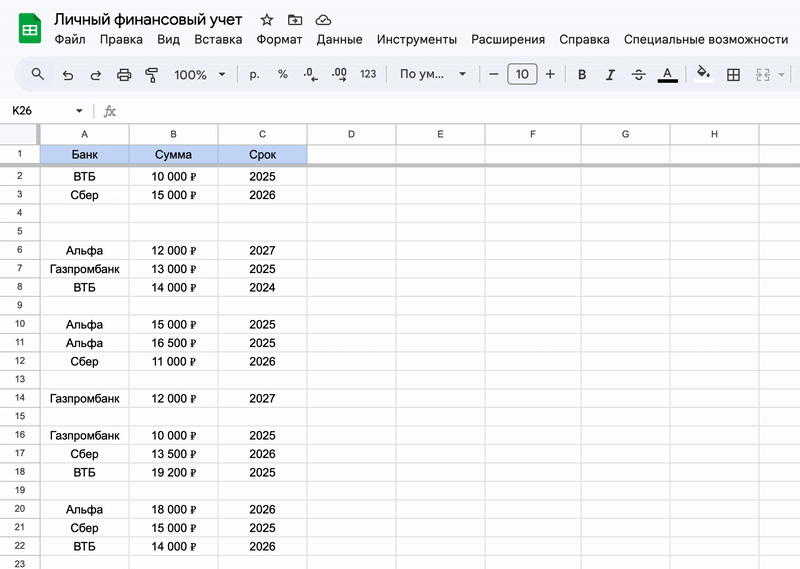Open the Вставка menu
Screen dimensions: 800x569
coord(218,39)
